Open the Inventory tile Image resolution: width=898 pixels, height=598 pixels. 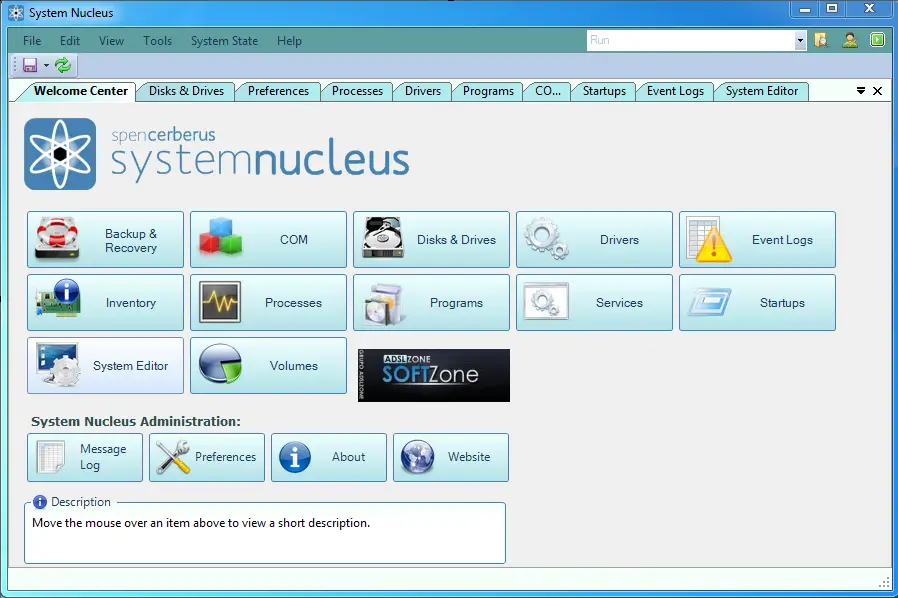coord(105,302)
